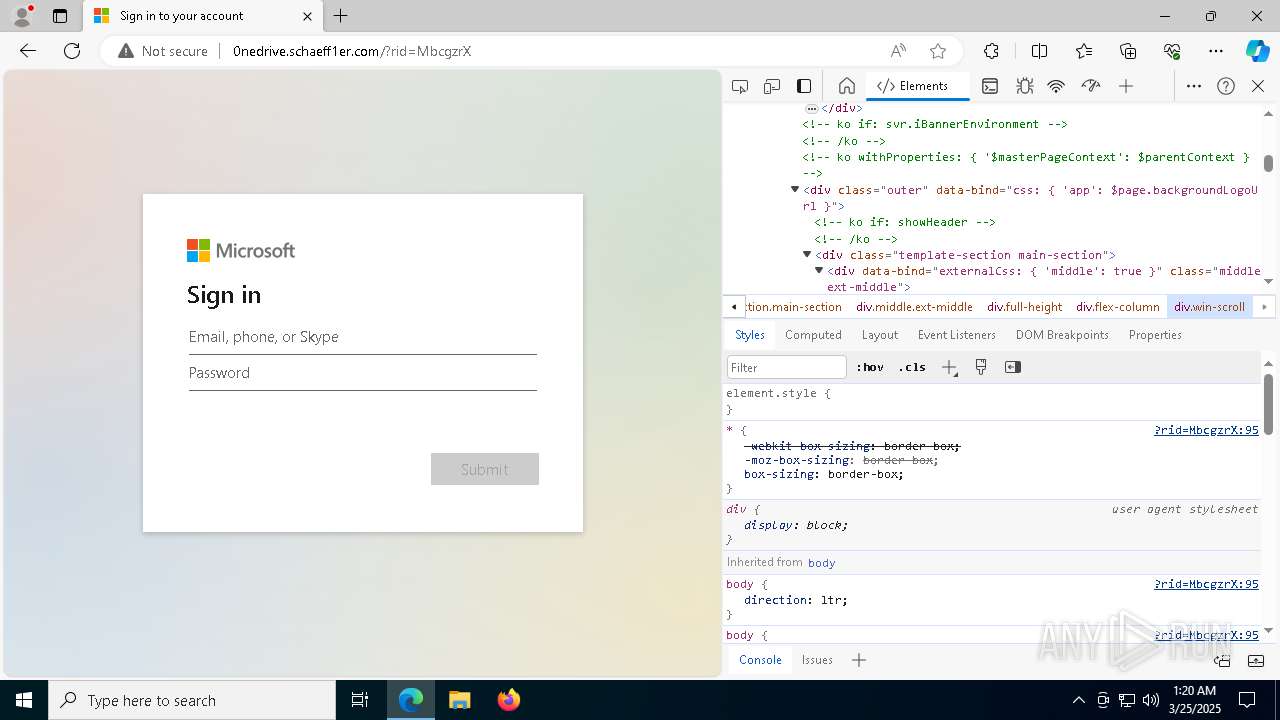The height and width of the screenshot is (720, 1280).
Task: Open the Sources bug icon
Action: pyautogui.click(x=1024, y=86)
